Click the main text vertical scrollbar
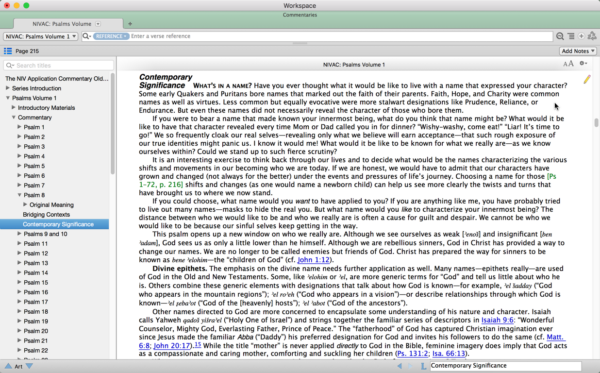Image resolution: width=600 pixels, height=373 pixels. click(596, 123)
